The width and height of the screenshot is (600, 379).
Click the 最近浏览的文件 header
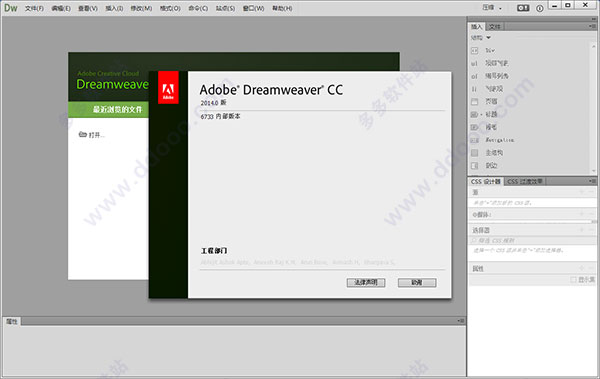point(117,109)
